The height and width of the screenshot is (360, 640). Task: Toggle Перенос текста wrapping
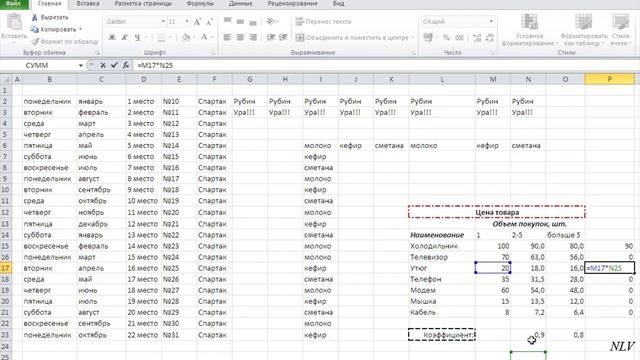click(x=323, y=22)
